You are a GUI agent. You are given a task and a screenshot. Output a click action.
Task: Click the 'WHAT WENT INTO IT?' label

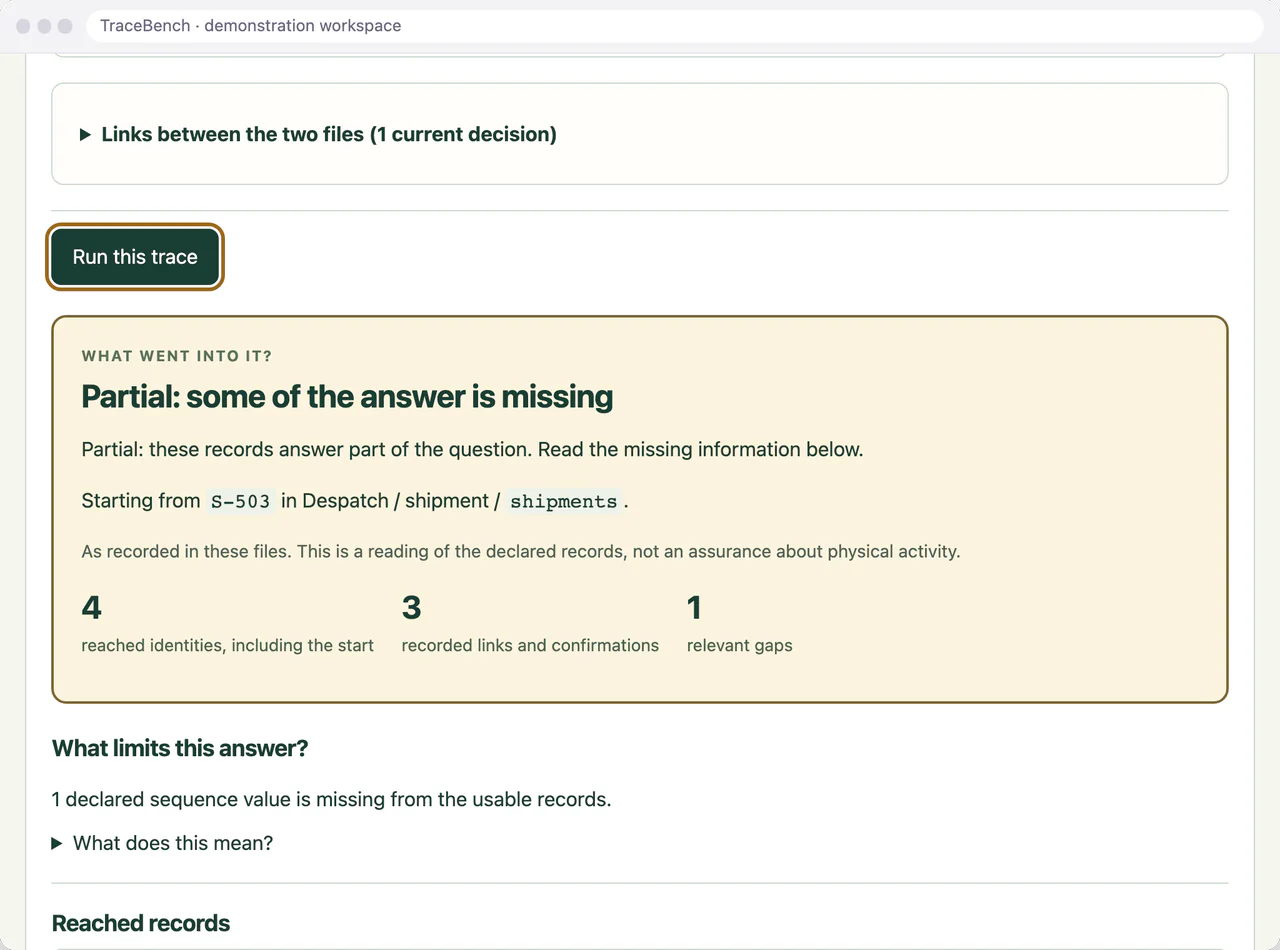coord(177,356)
